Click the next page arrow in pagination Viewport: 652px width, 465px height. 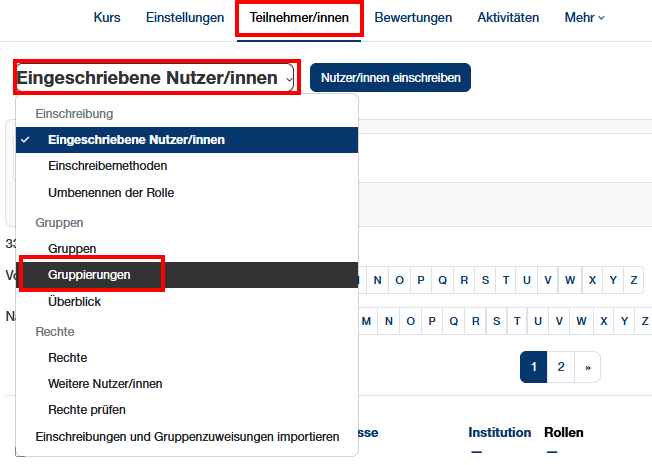[588, 367]
